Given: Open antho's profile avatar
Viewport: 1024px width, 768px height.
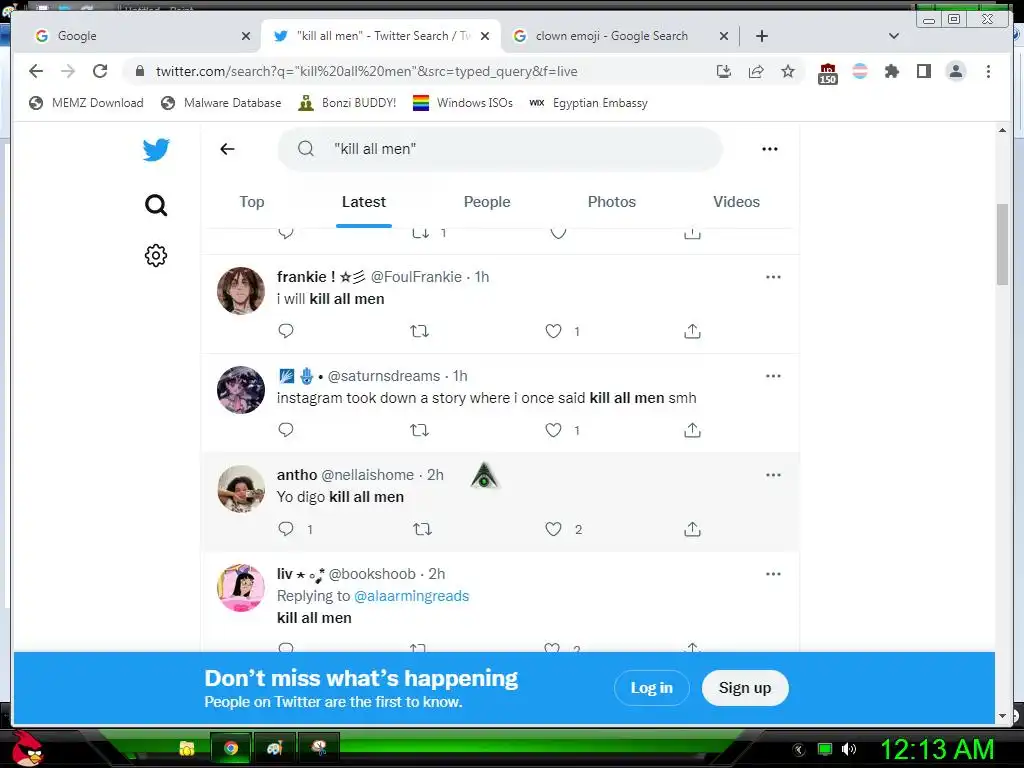Looking at the screenshot, I should (x=241, y=488).
